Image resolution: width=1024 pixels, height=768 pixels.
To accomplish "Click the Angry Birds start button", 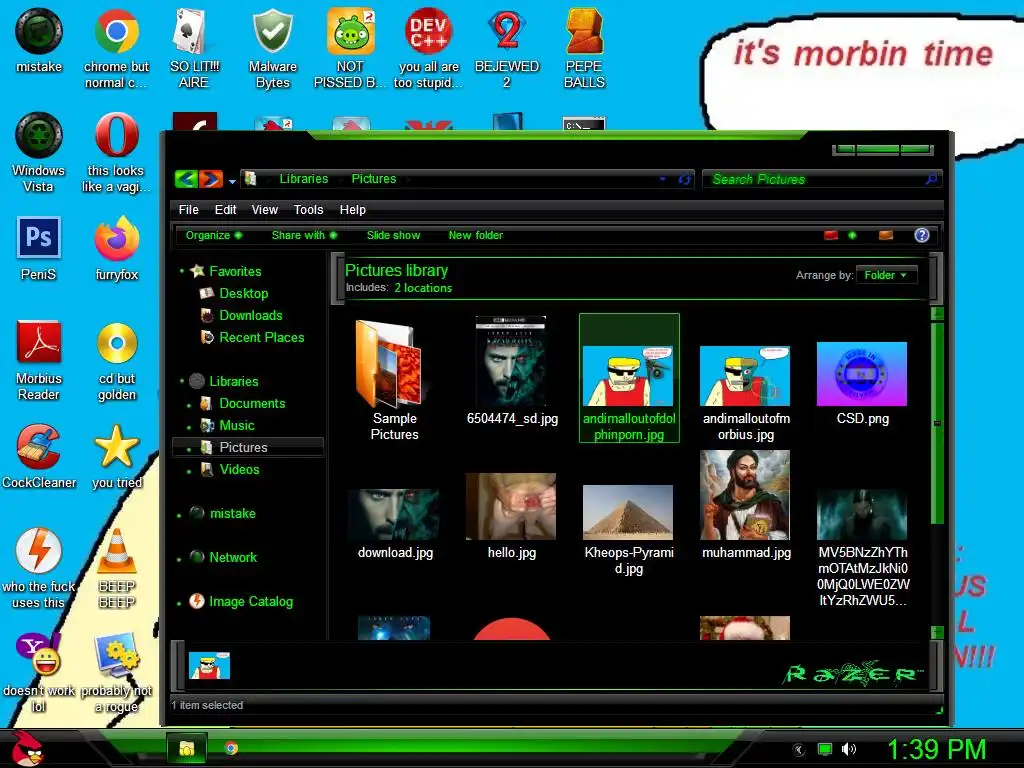I will pos(29,748).
